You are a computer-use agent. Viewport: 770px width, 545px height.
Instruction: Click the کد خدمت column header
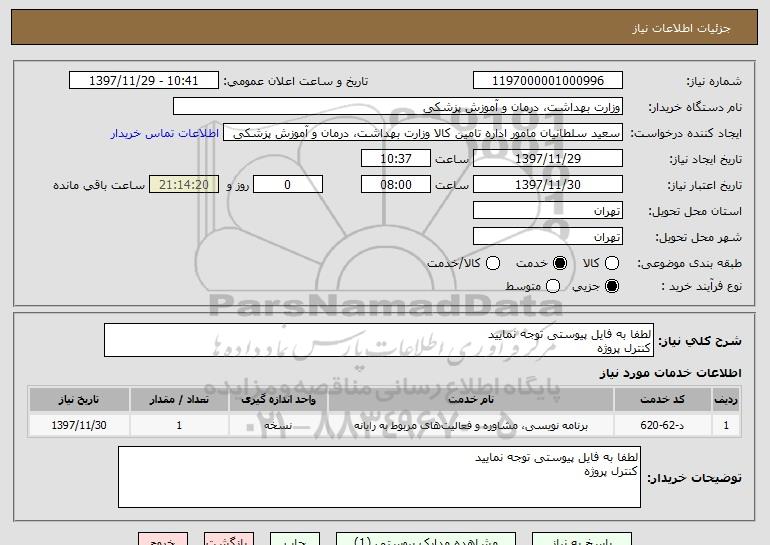662,400
